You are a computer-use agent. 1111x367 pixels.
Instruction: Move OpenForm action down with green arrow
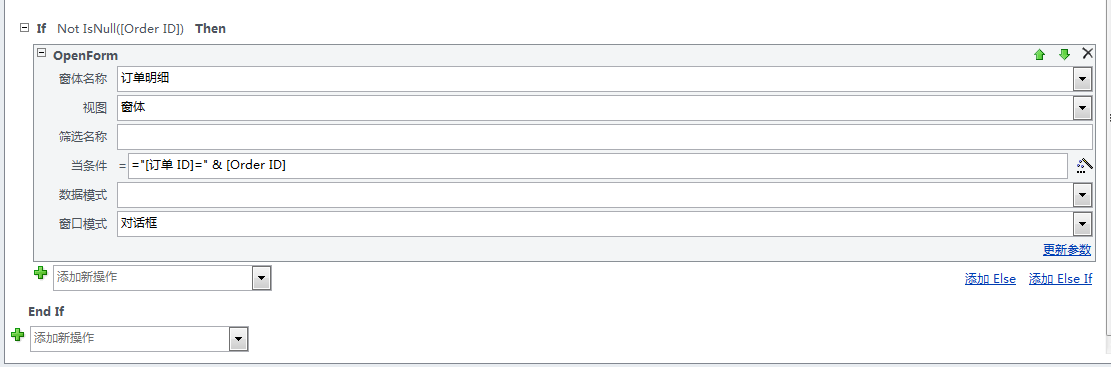(x=1064, y=55)
